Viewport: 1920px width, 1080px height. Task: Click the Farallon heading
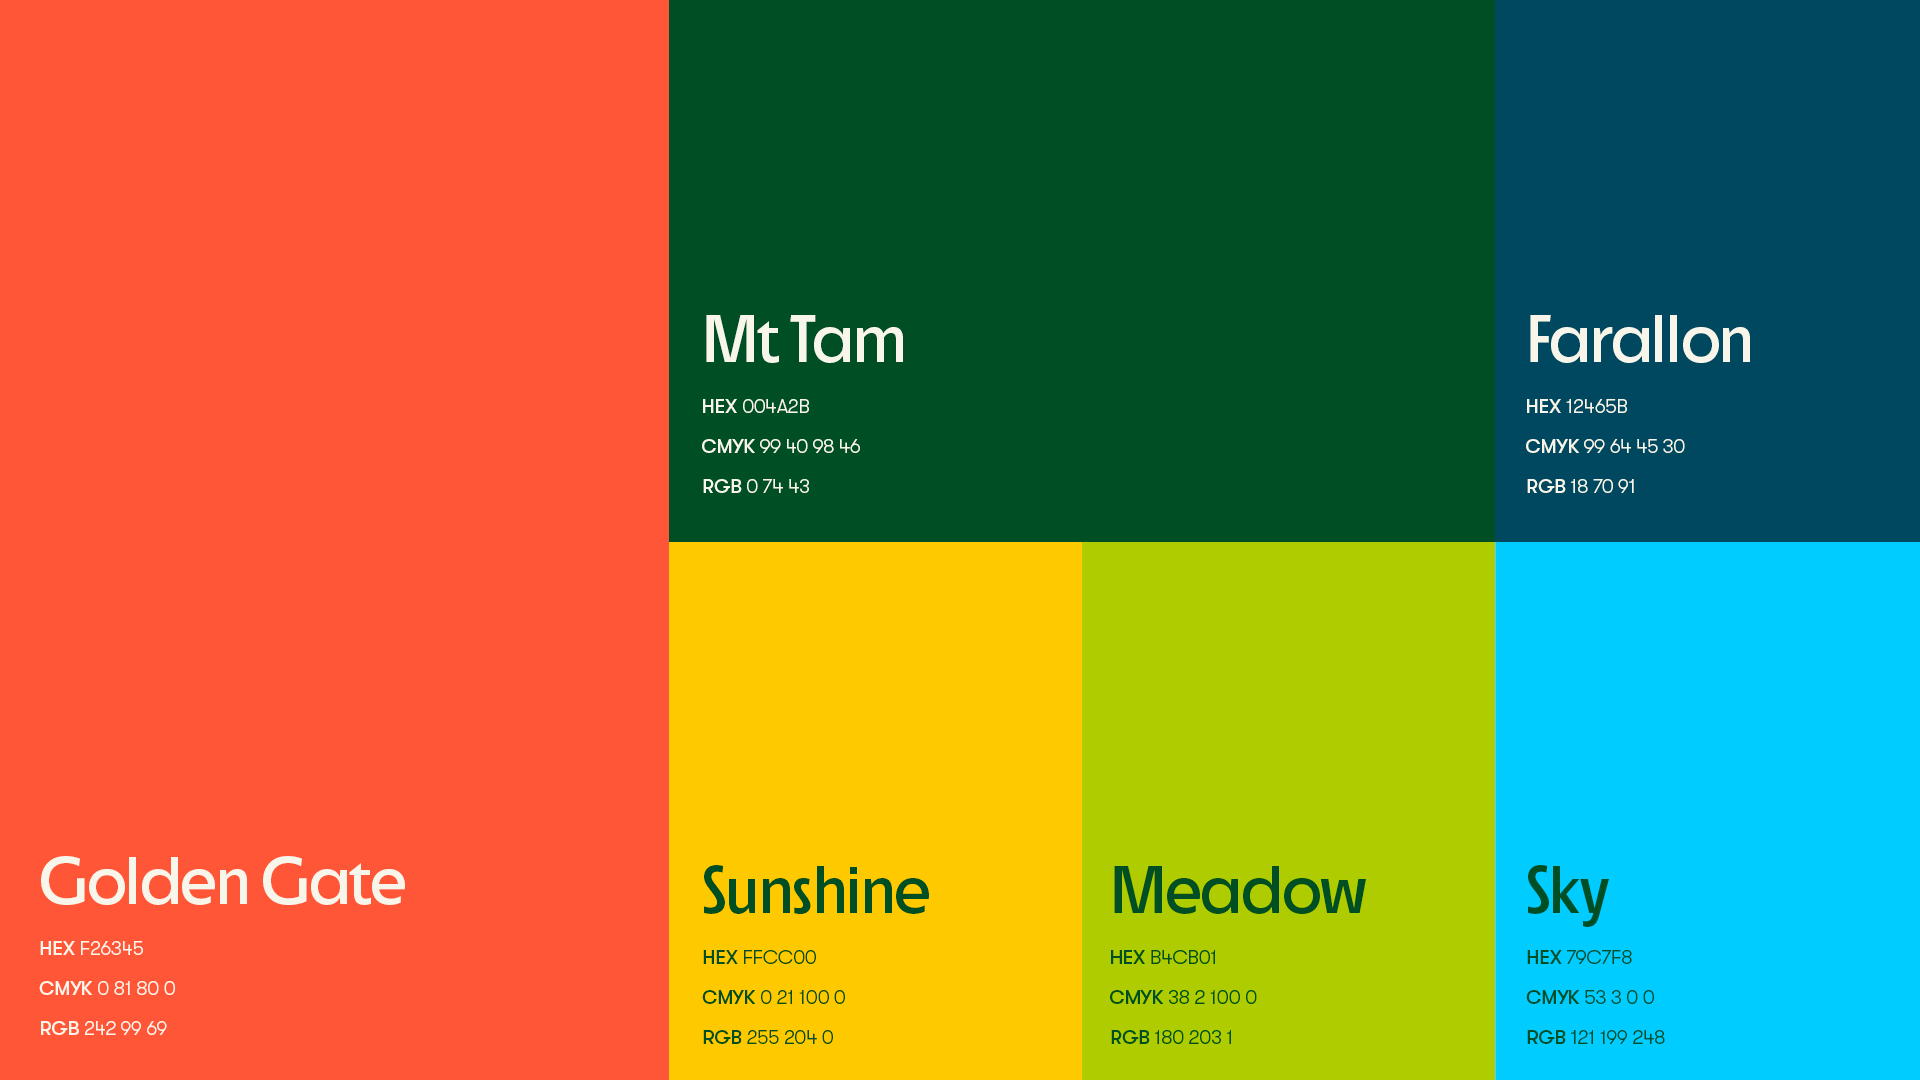coord(1638,340)
